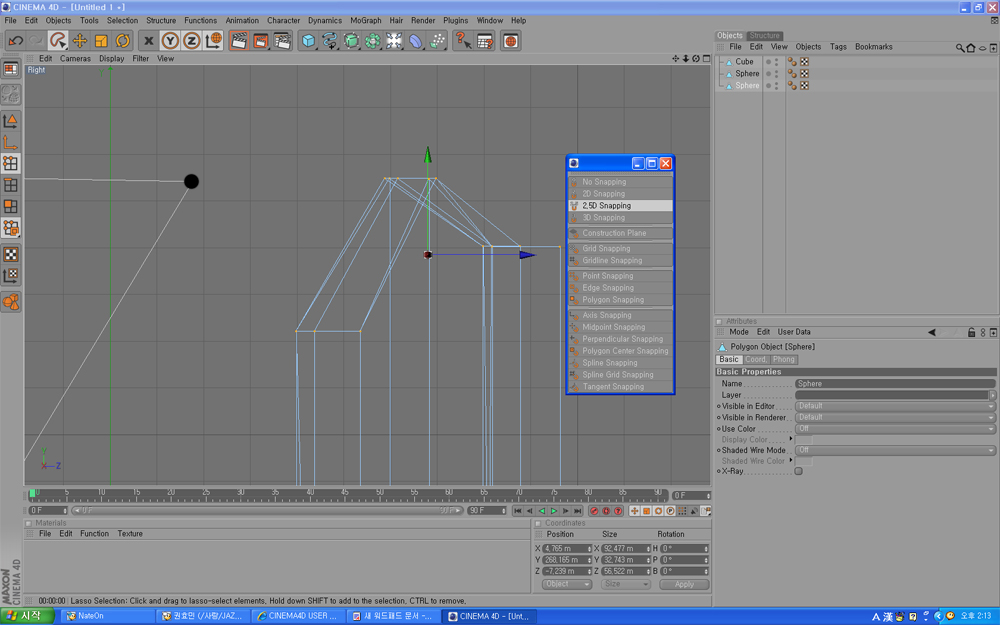1000x625 pixels.
Task: Open the Array modeling objects icon
Action: tap(372, 41)
